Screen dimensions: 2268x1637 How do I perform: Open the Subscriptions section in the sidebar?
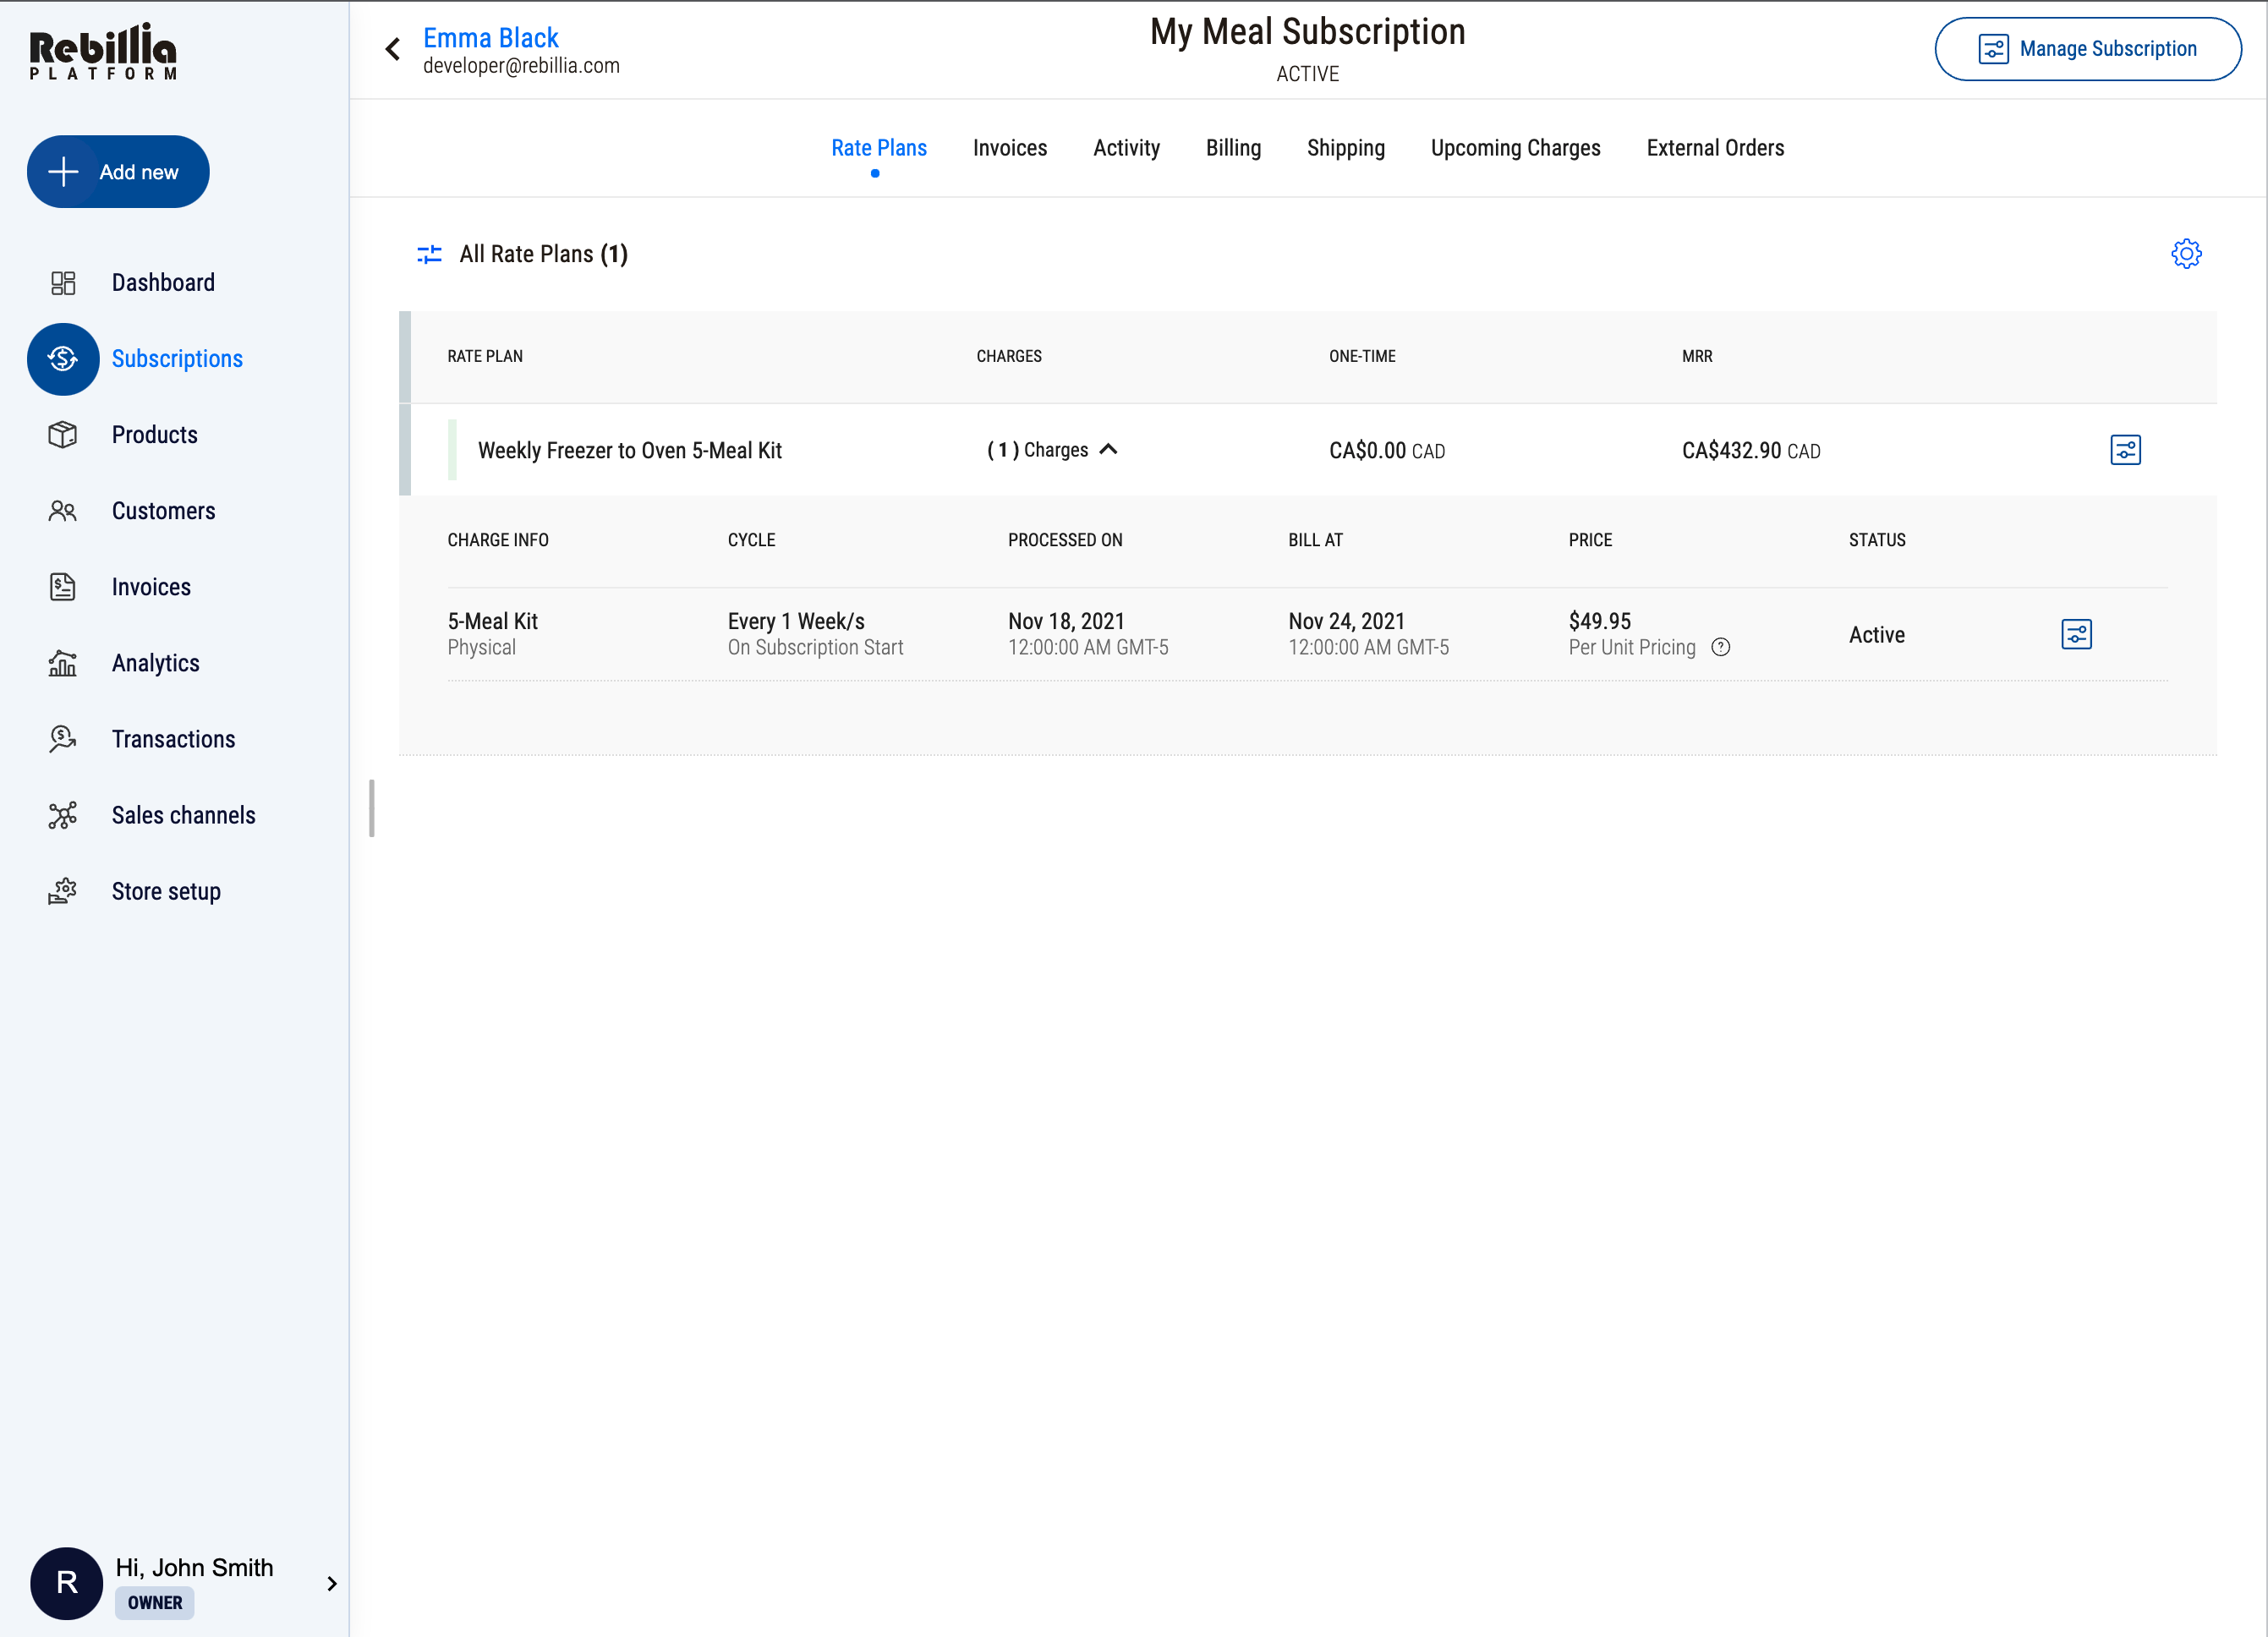click(x=176, y=359)
